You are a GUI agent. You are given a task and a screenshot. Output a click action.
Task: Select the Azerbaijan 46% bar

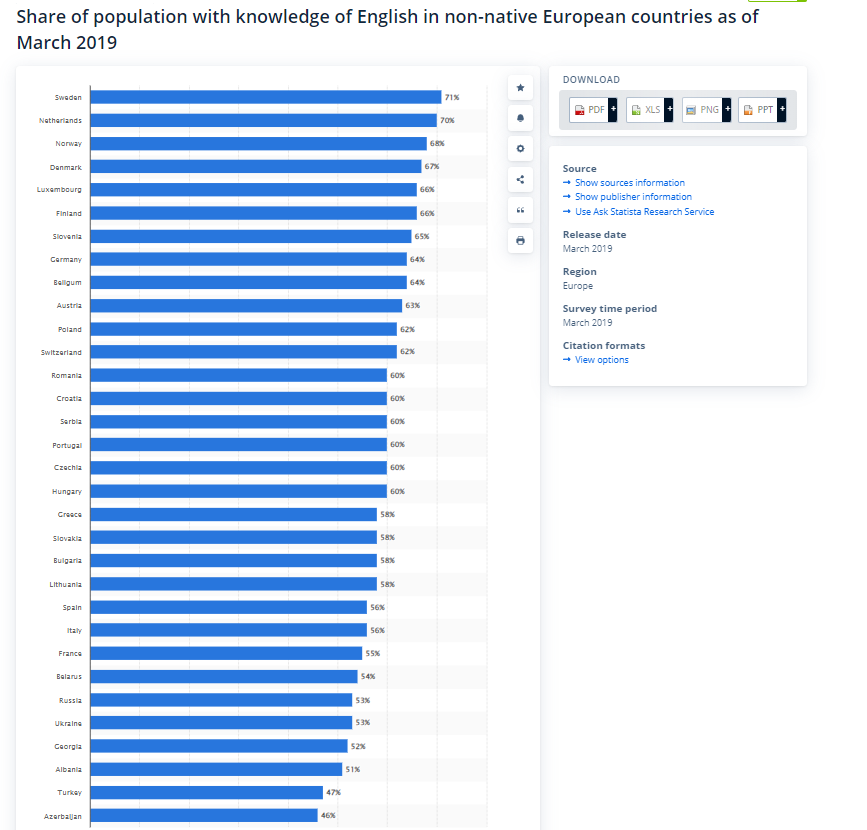coord(204,816)
